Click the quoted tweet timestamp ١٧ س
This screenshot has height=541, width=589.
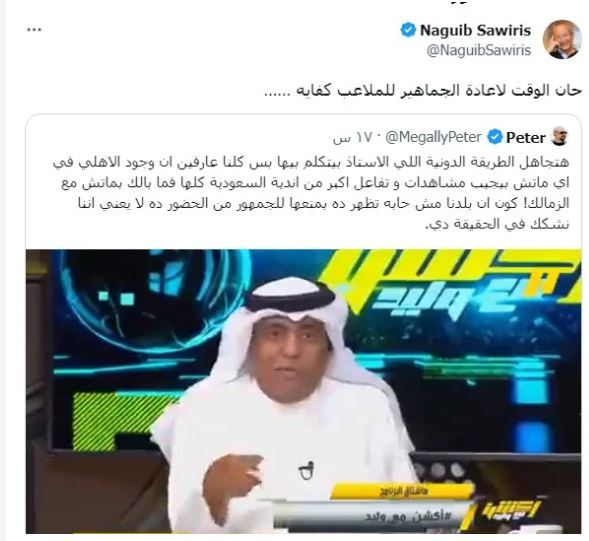coord(352,138)
